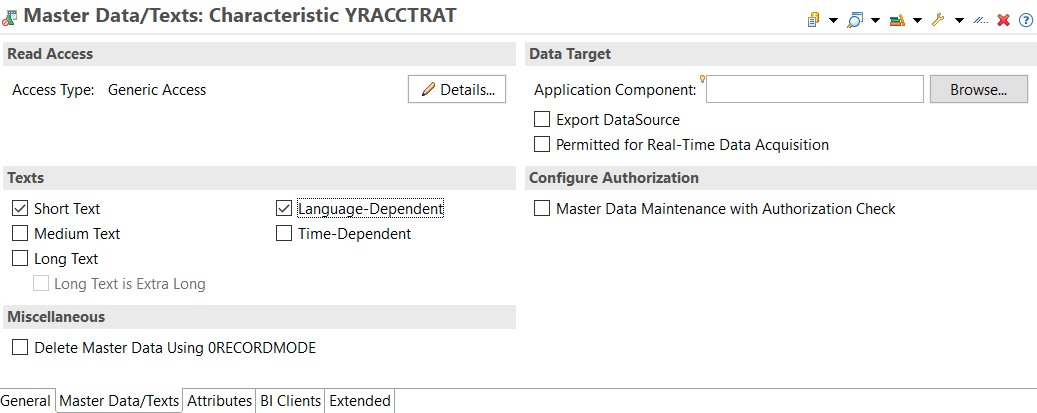Screen dimensions: 1037x413
Task: Expand the dropdown arrow beside the wrench icon
Action: [959, 20]
